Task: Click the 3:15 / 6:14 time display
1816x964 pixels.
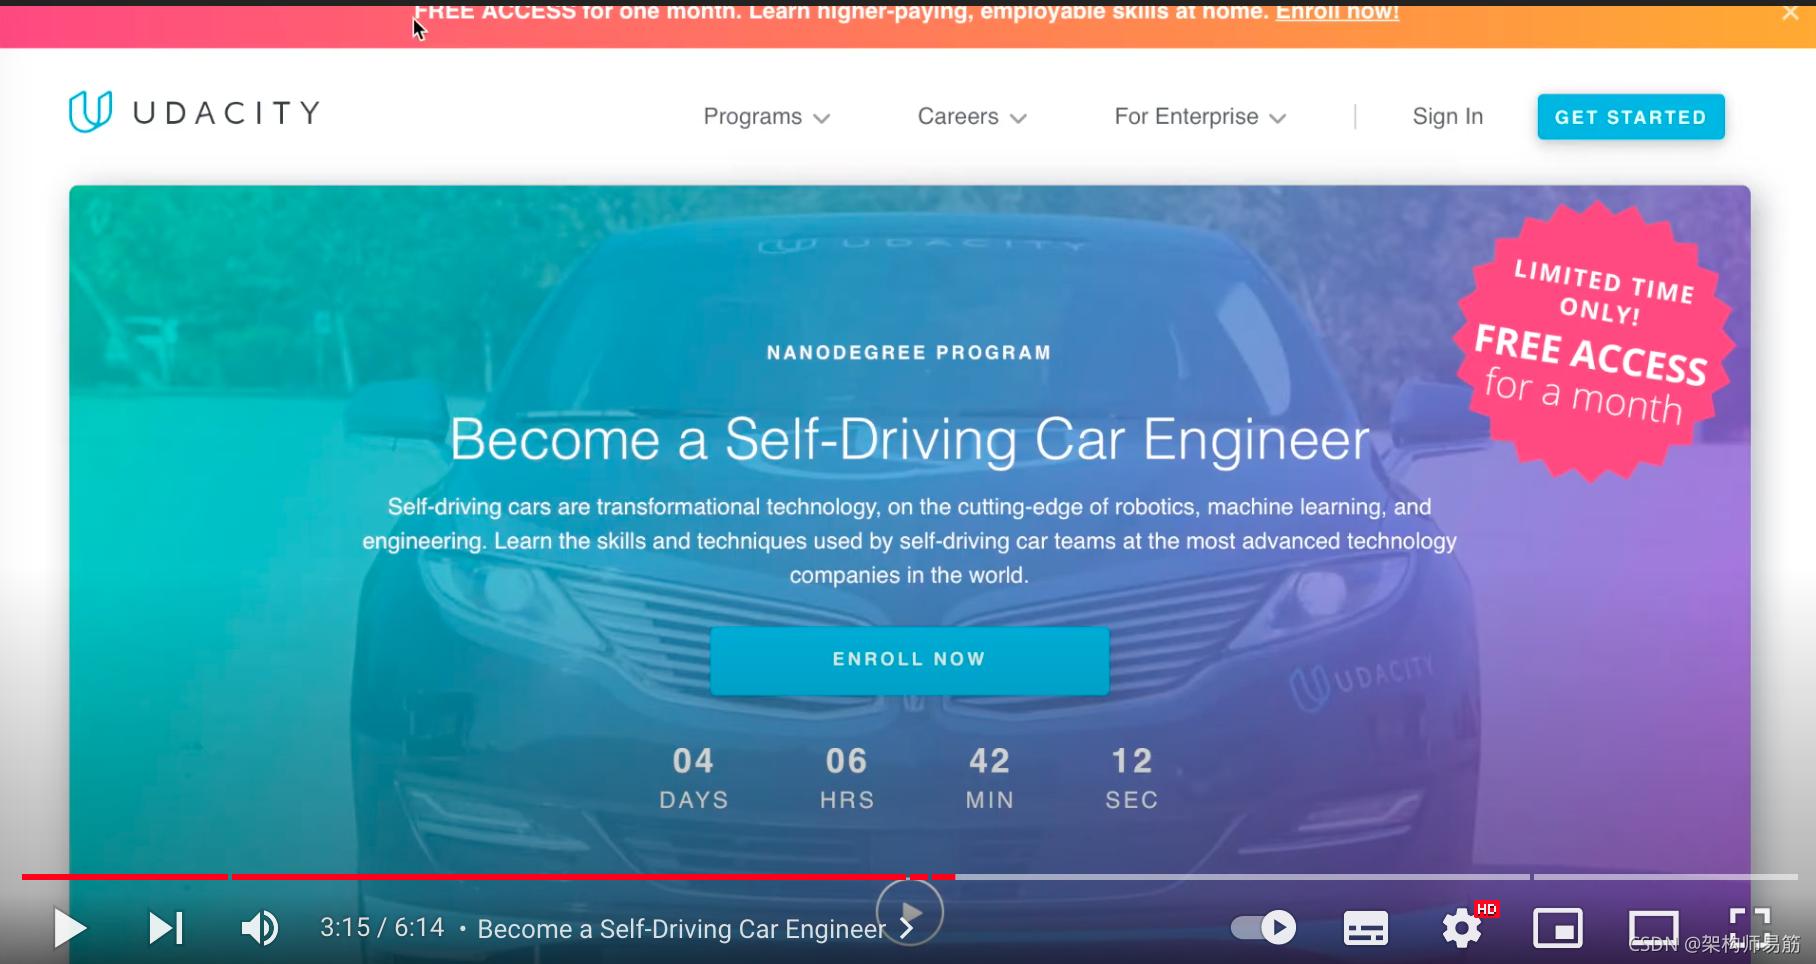Action: point(382,928)
